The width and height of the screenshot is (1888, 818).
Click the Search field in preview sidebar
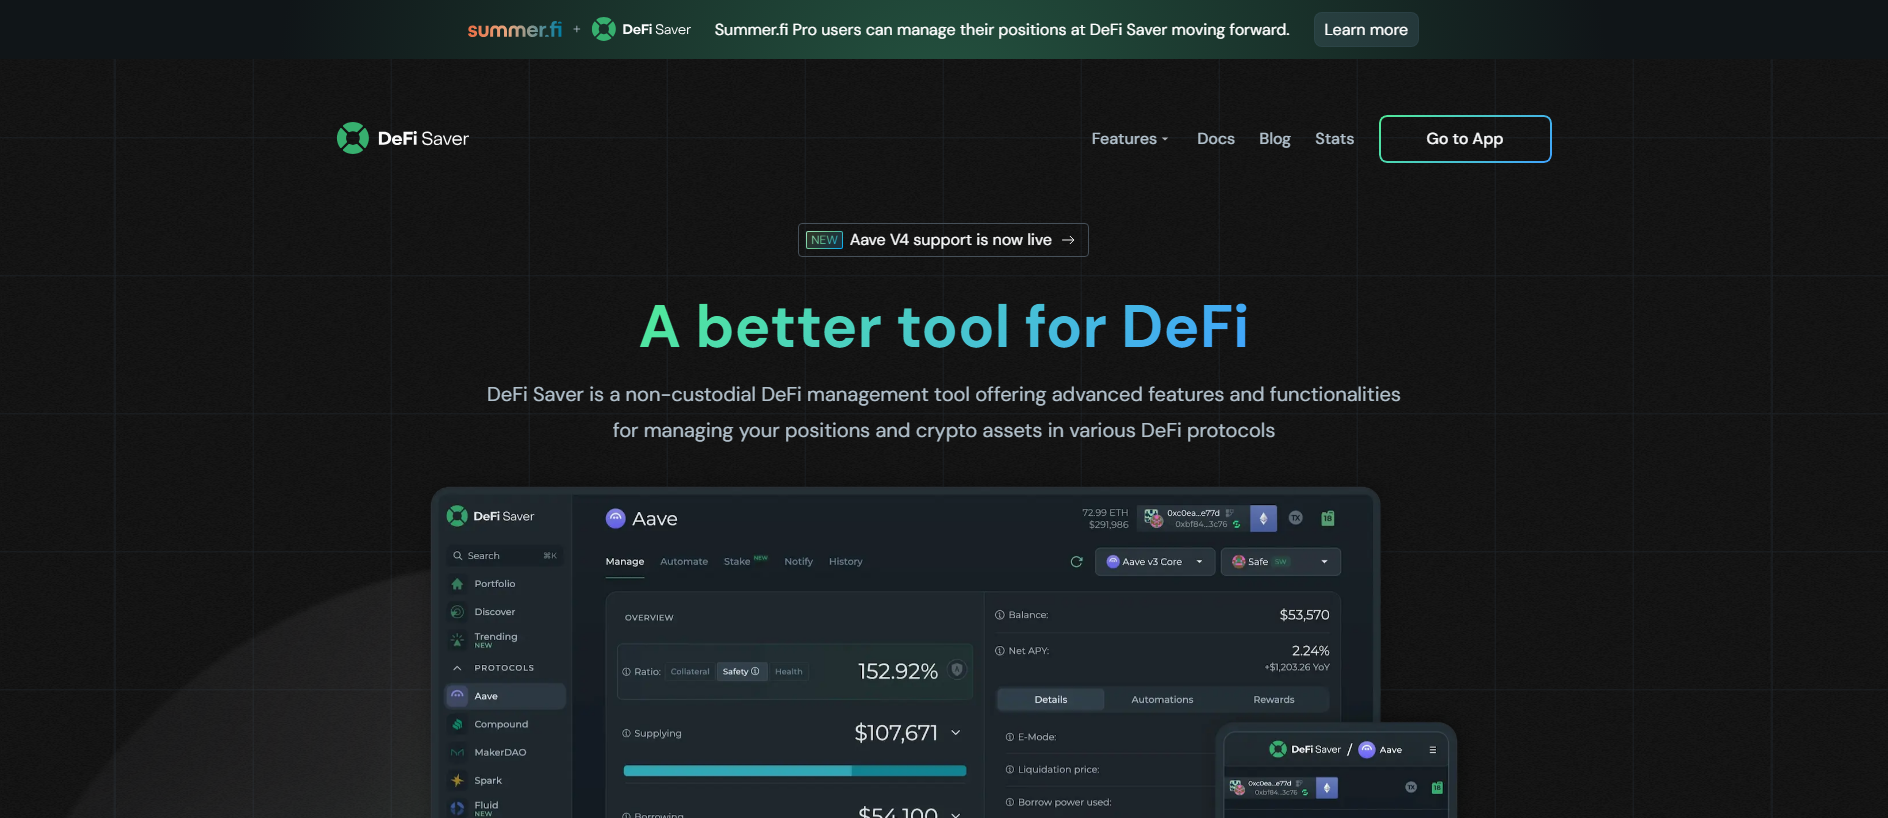coord(504,556)
